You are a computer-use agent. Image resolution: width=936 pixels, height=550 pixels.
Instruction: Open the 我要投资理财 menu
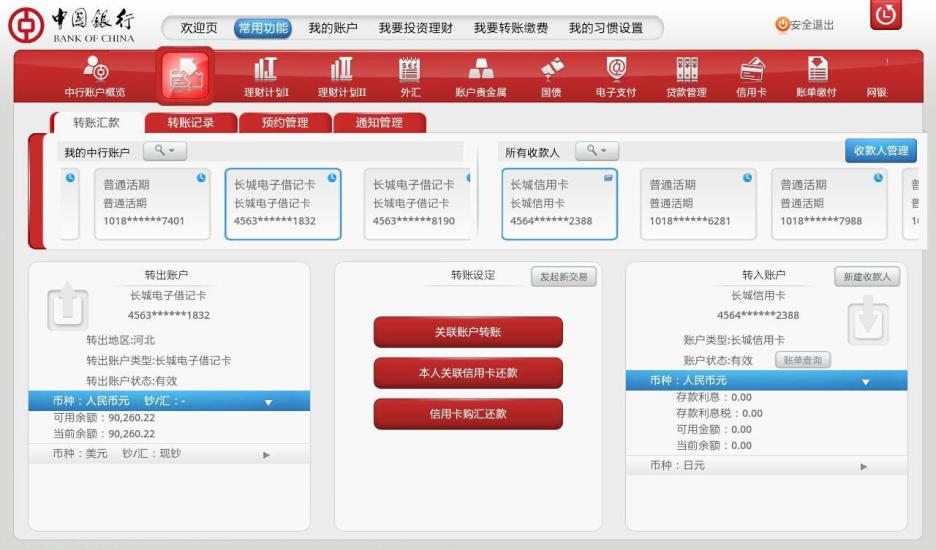(415, 28)
